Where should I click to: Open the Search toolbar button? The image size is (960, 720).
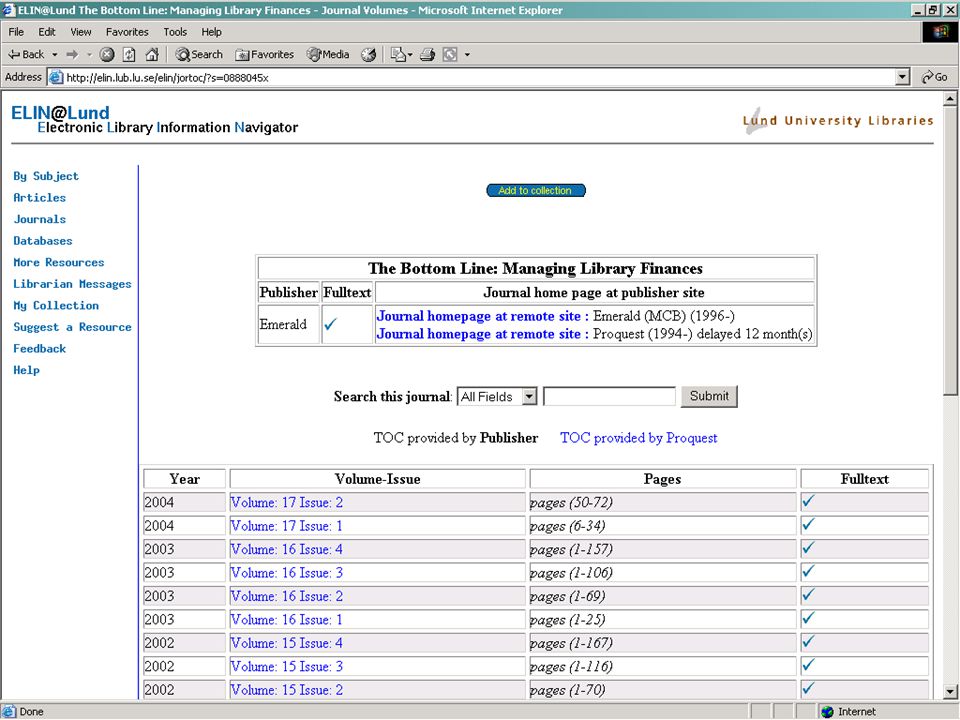point(199,54)
